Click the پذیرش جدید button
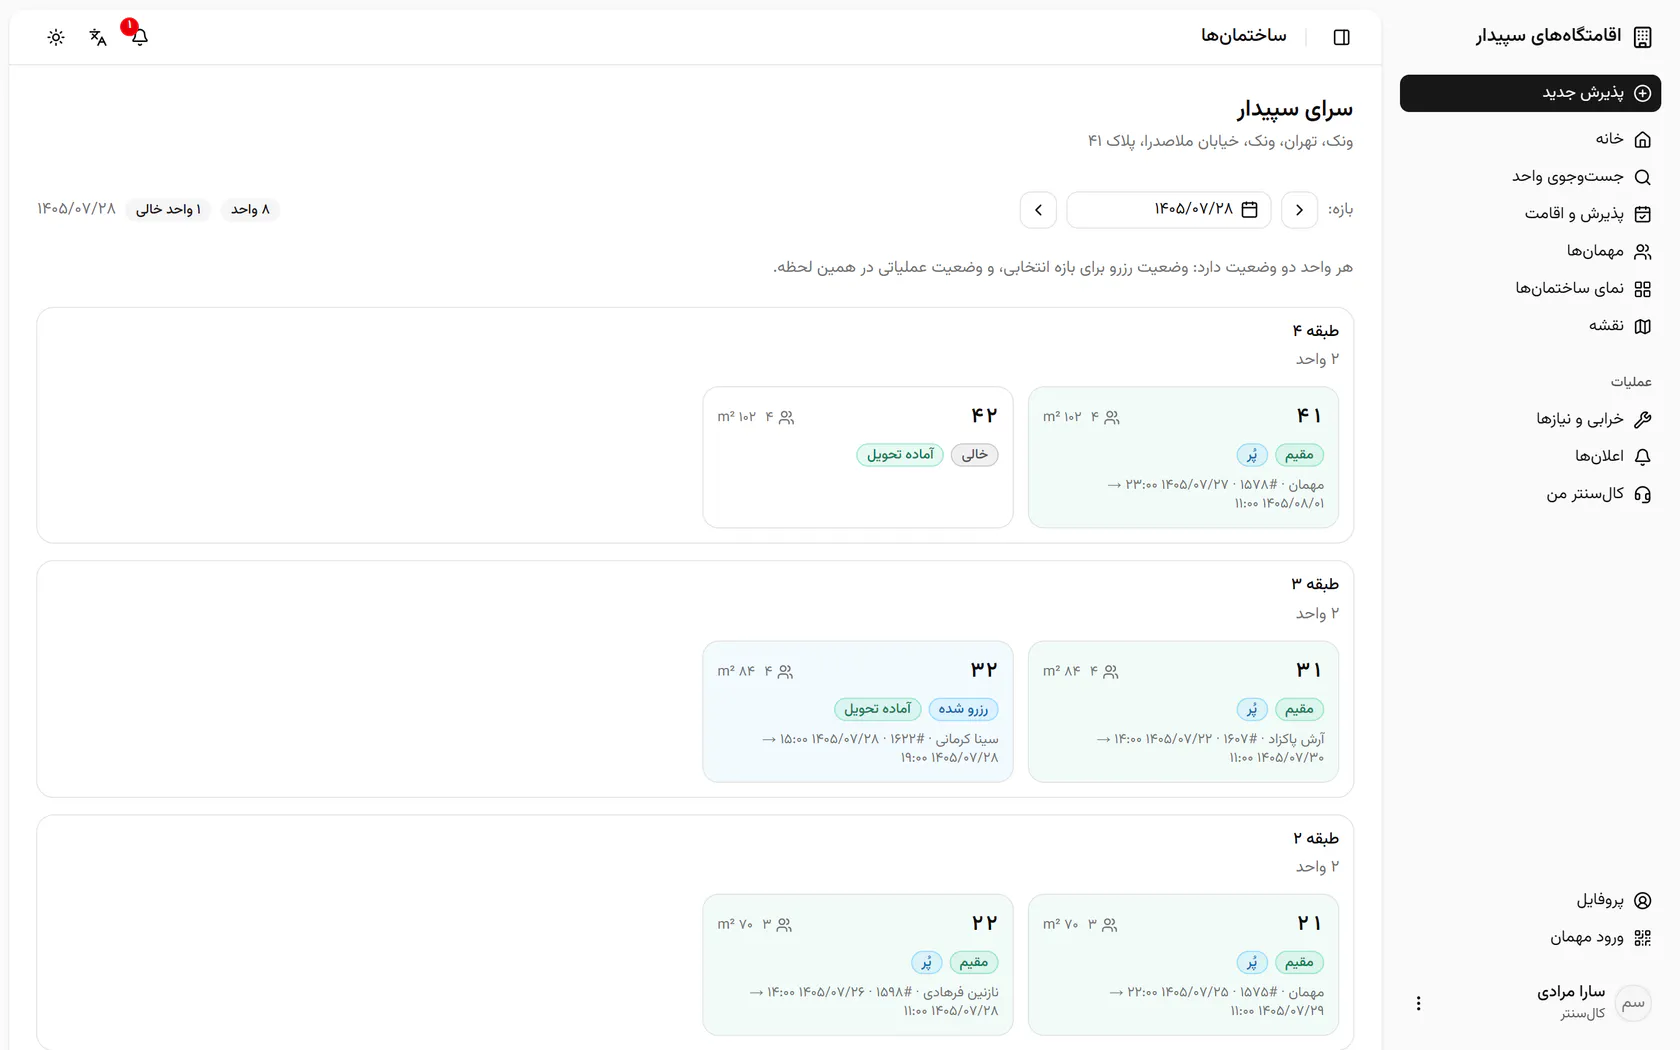 coord(1530,93)
